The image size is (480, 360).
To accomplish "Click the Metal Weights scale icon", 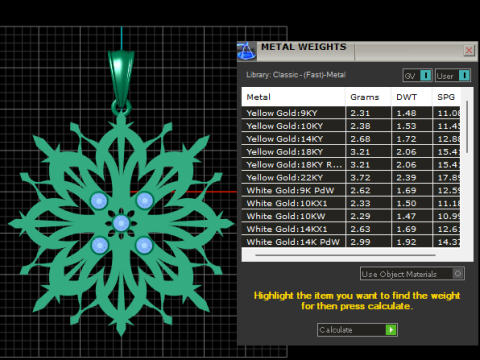I will pos(247,51).
